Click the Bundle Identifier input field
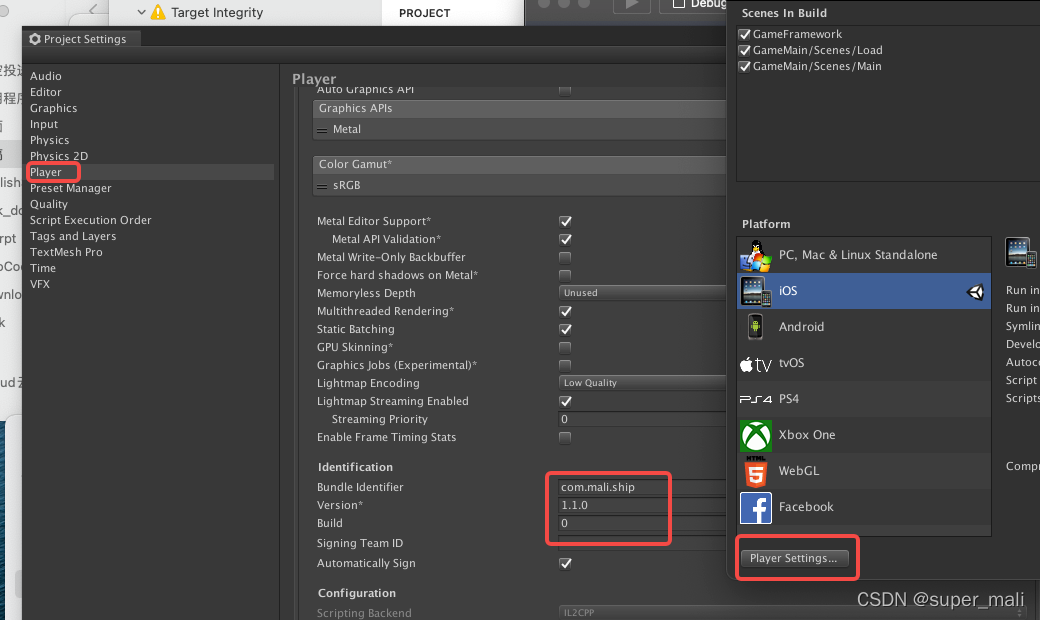This screenshot has width=1040, height=620. (642, 487)
